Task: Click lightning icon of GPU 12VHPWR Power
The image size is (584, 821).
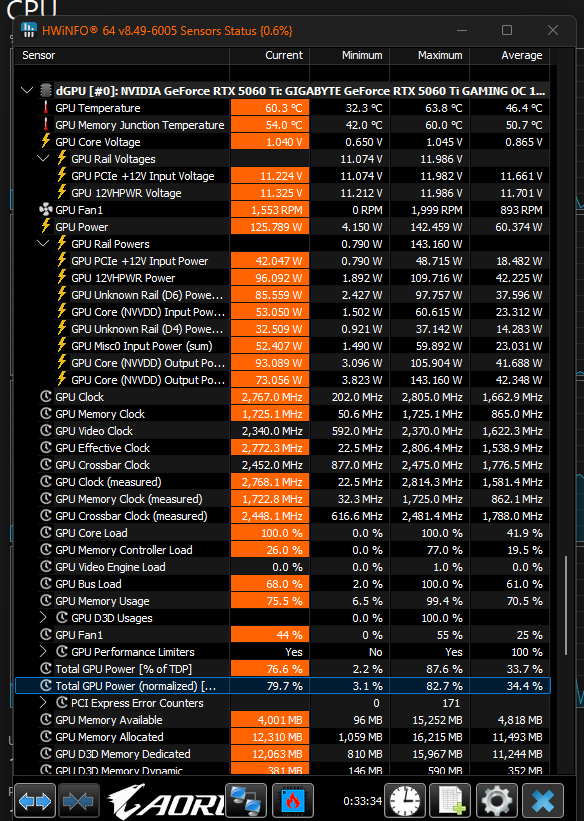Action: [62, 278]
